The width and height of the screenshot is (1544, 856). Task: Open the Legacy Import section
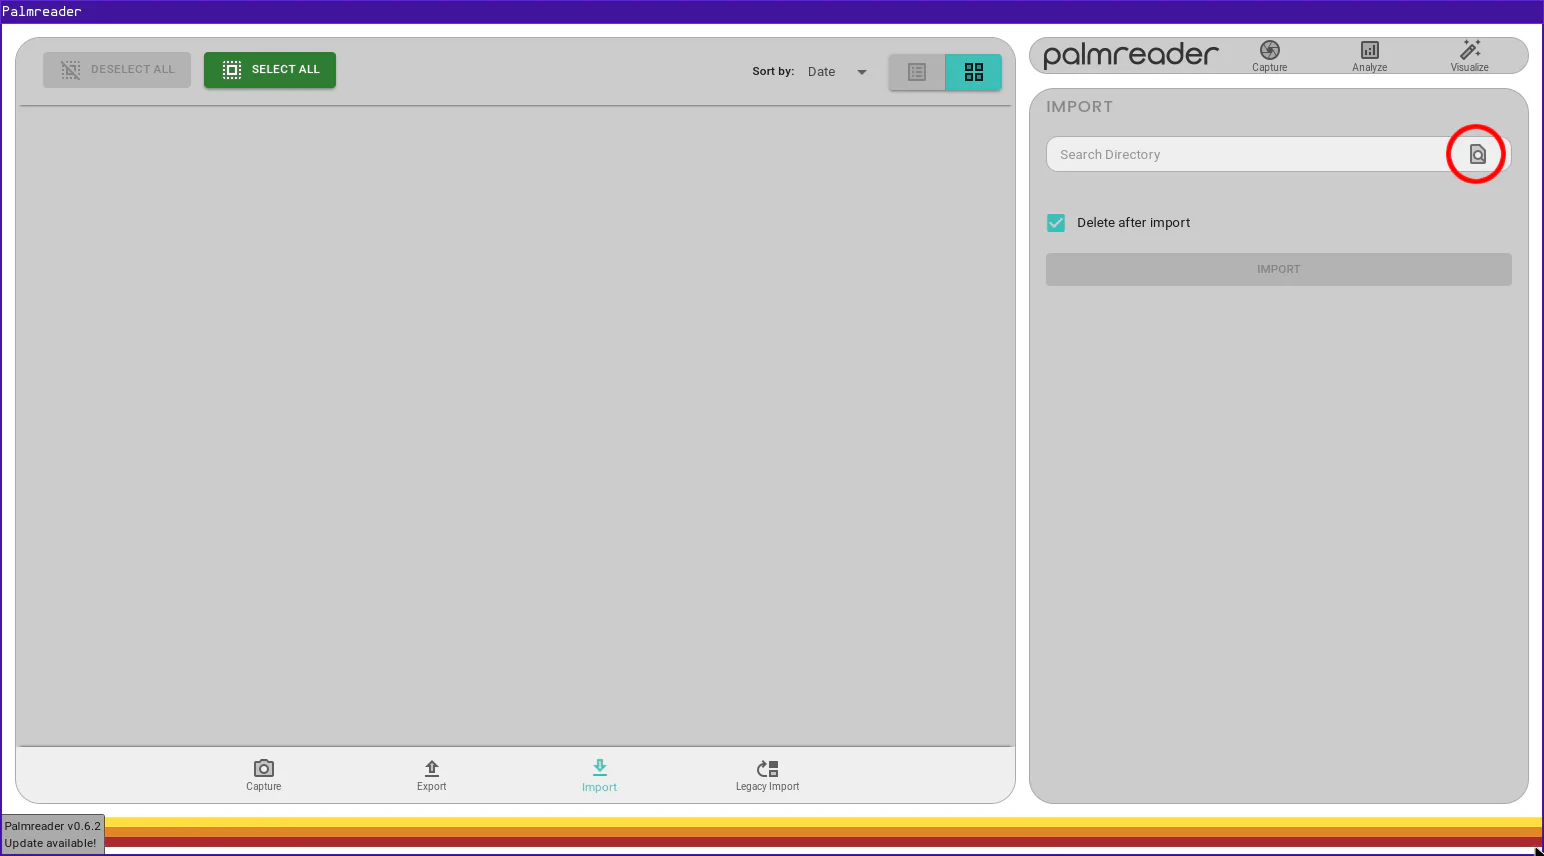(767, 775)
